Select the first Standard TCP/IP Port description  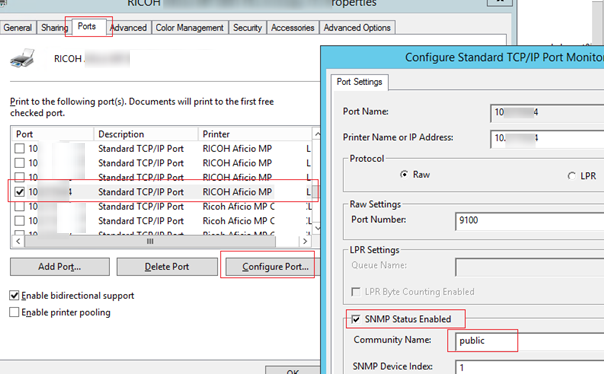141,148
